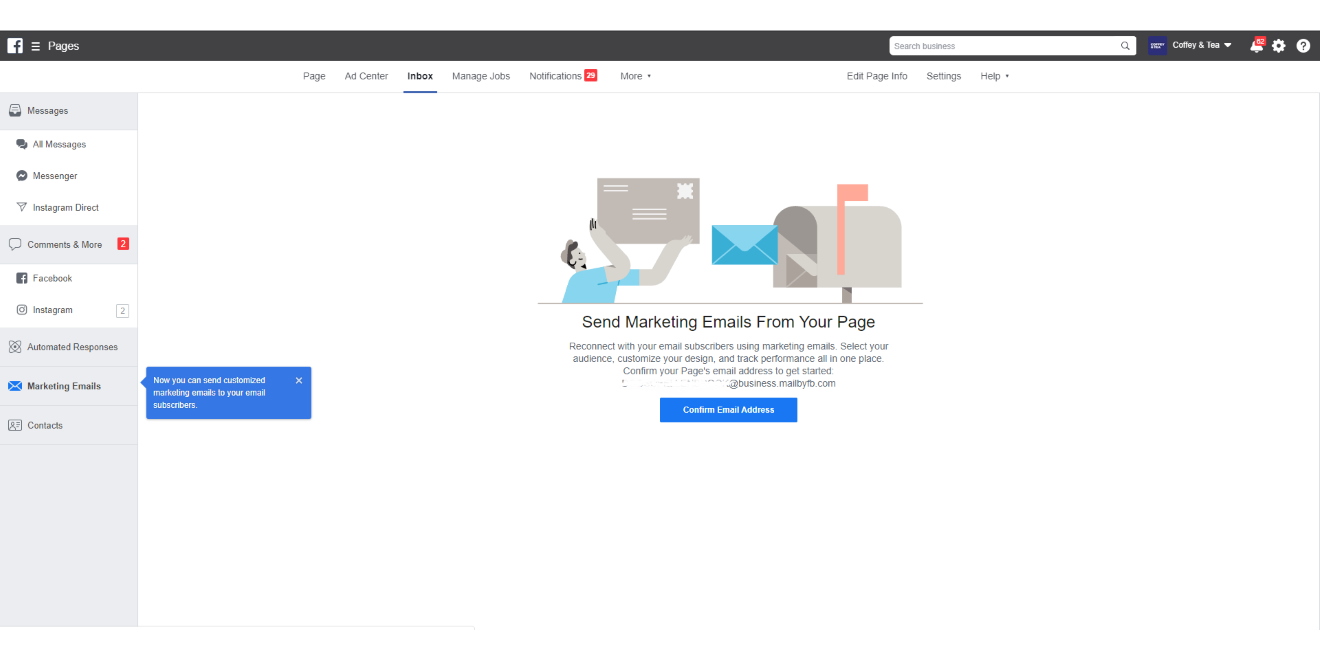Select the Instagram comments filter
This screenshot has width=1320, height=660.
click(x=53, y=310)
